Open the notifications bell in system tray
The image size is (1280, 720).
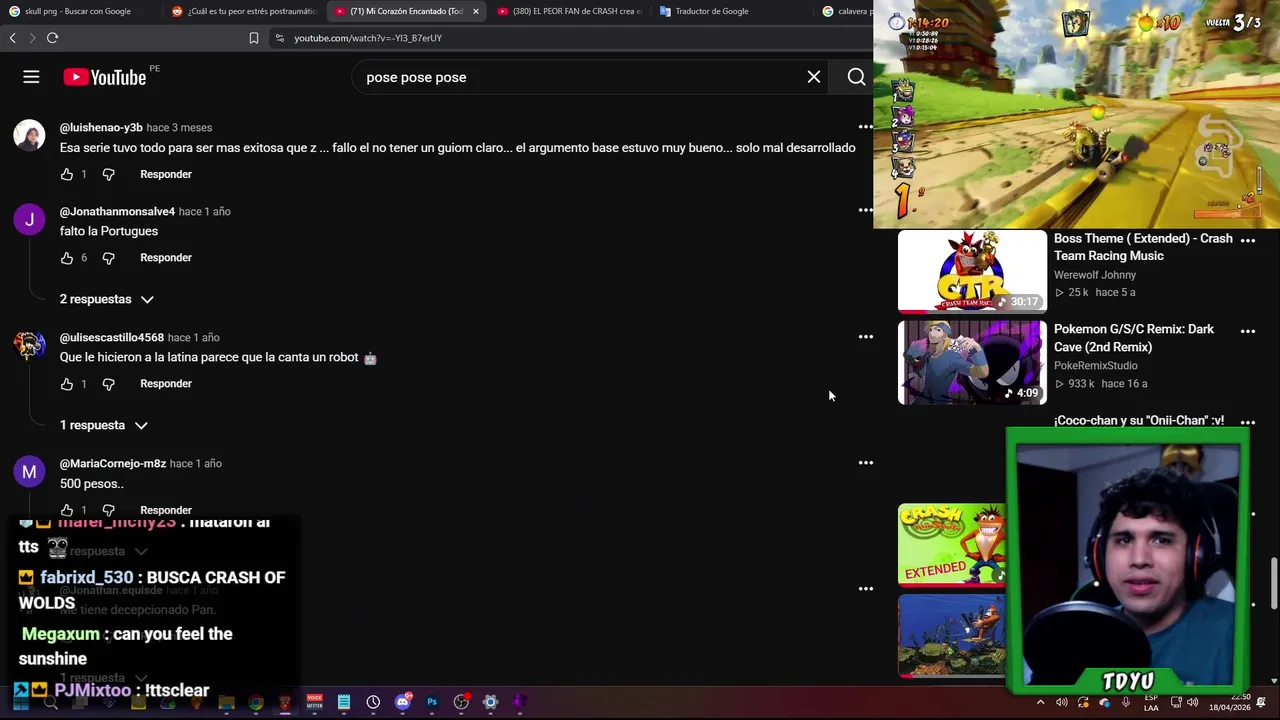1262,703
